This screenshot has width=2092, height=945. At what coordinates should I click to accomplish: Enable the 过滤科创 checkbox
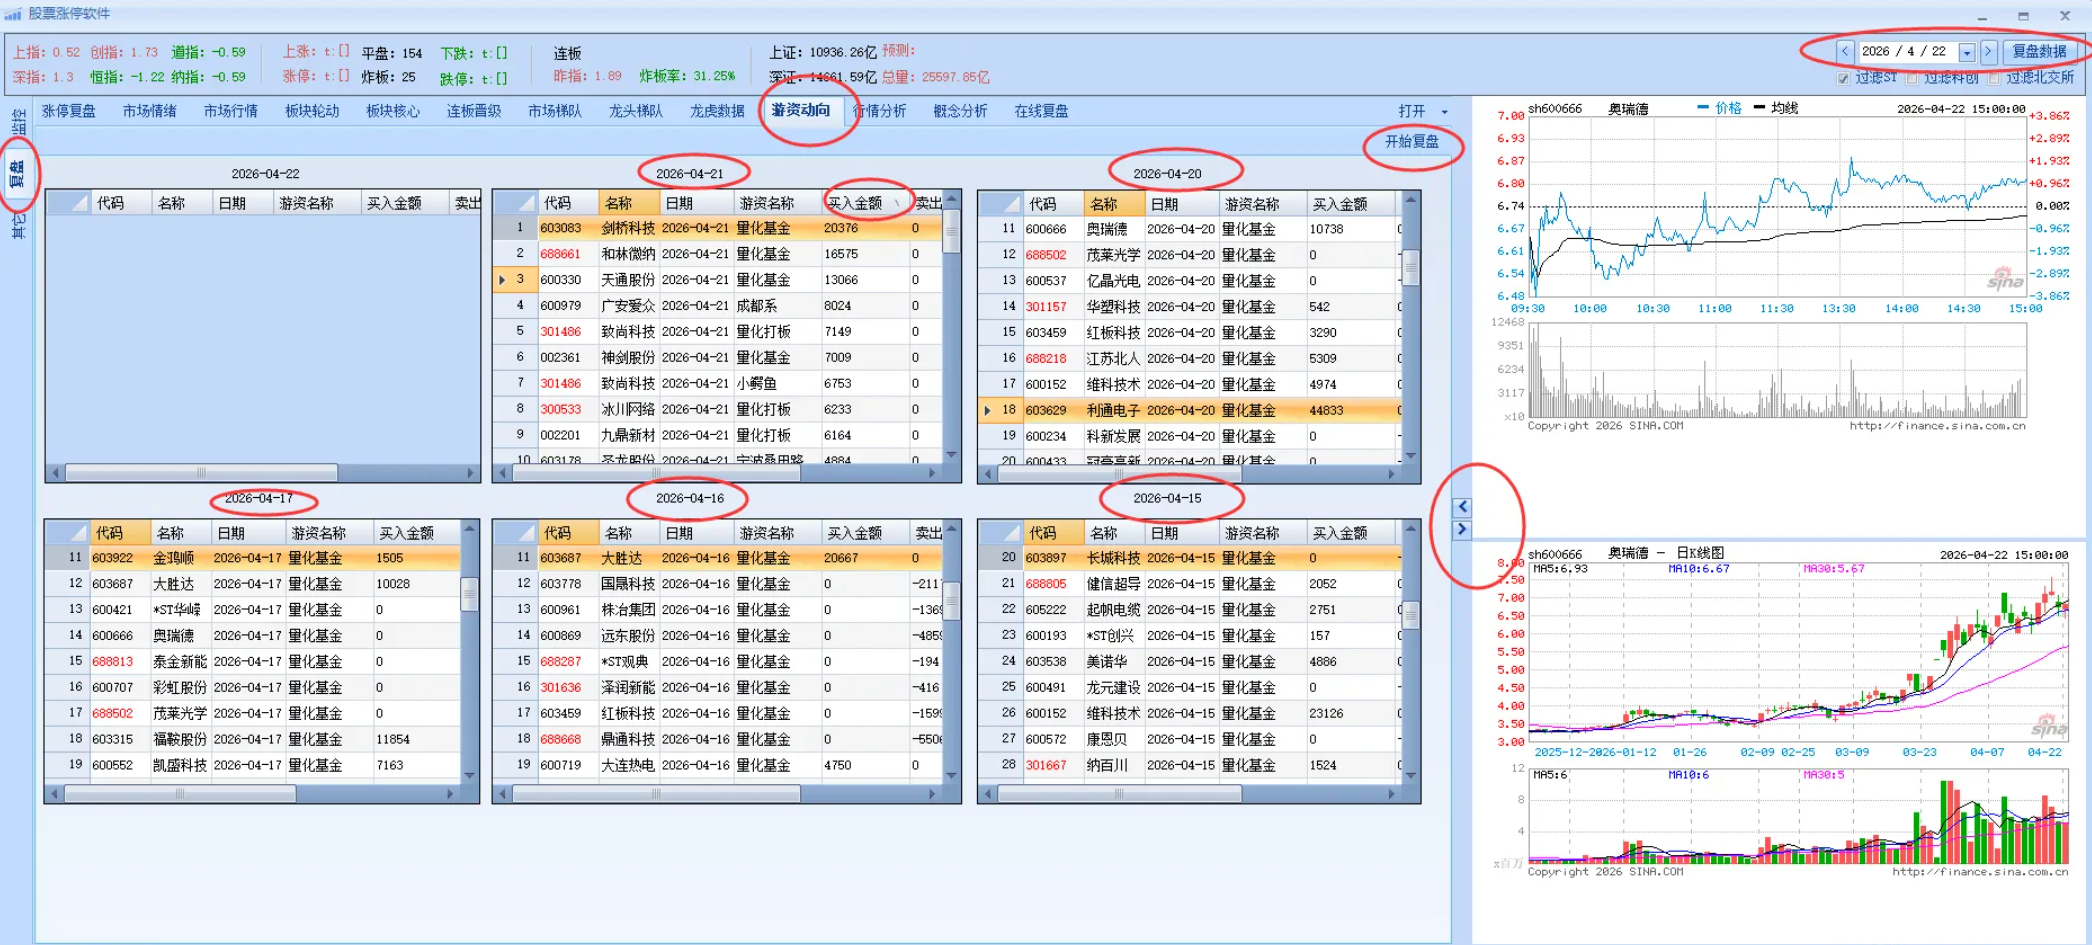click(x=1913, y=79)
